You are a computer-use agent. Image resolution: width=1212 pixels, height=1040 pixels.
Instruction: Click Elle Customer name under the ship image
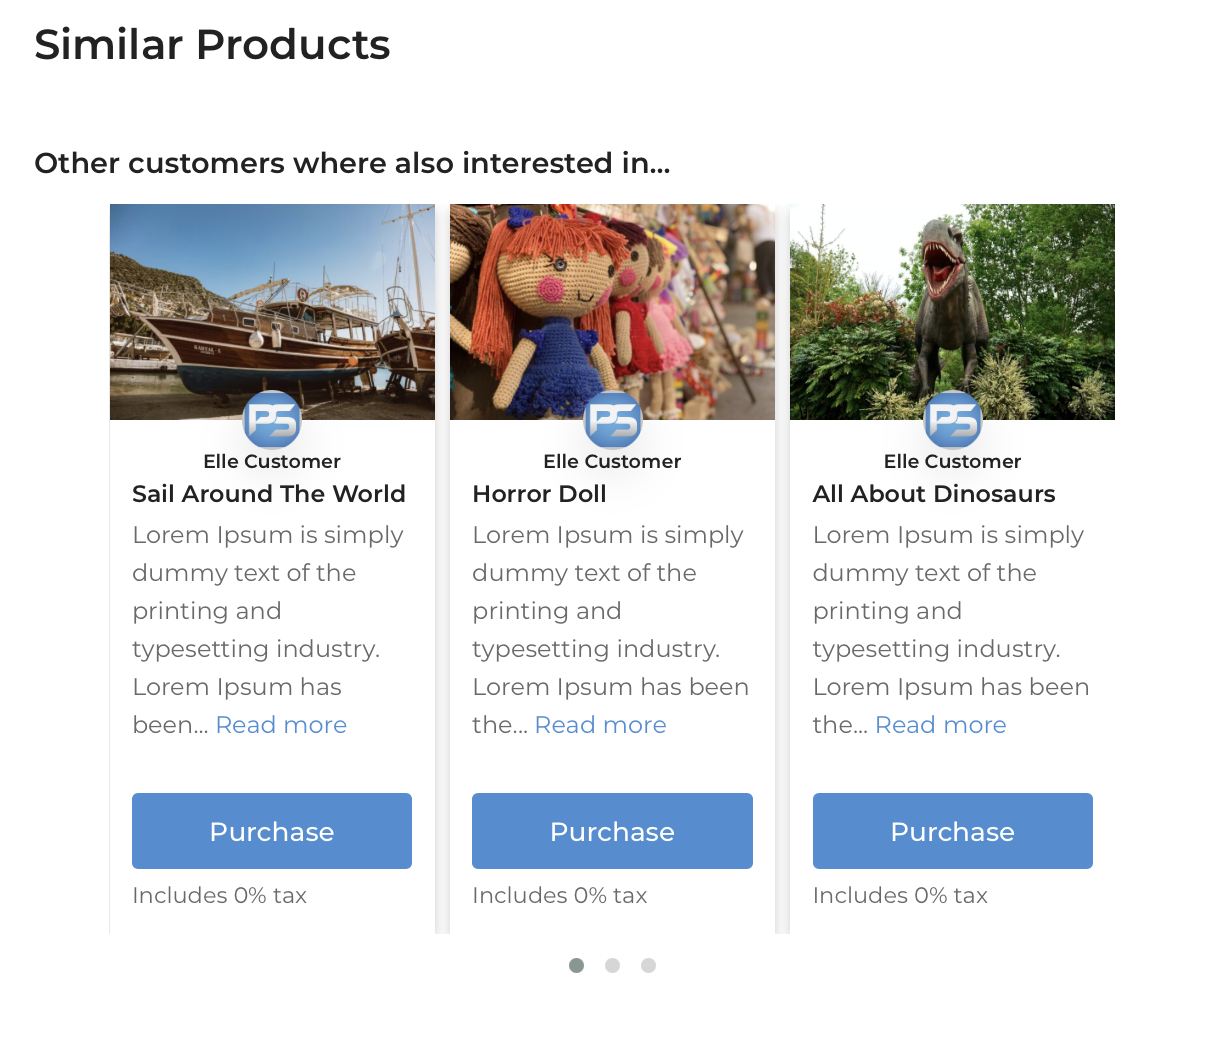[x=272, y=461]
